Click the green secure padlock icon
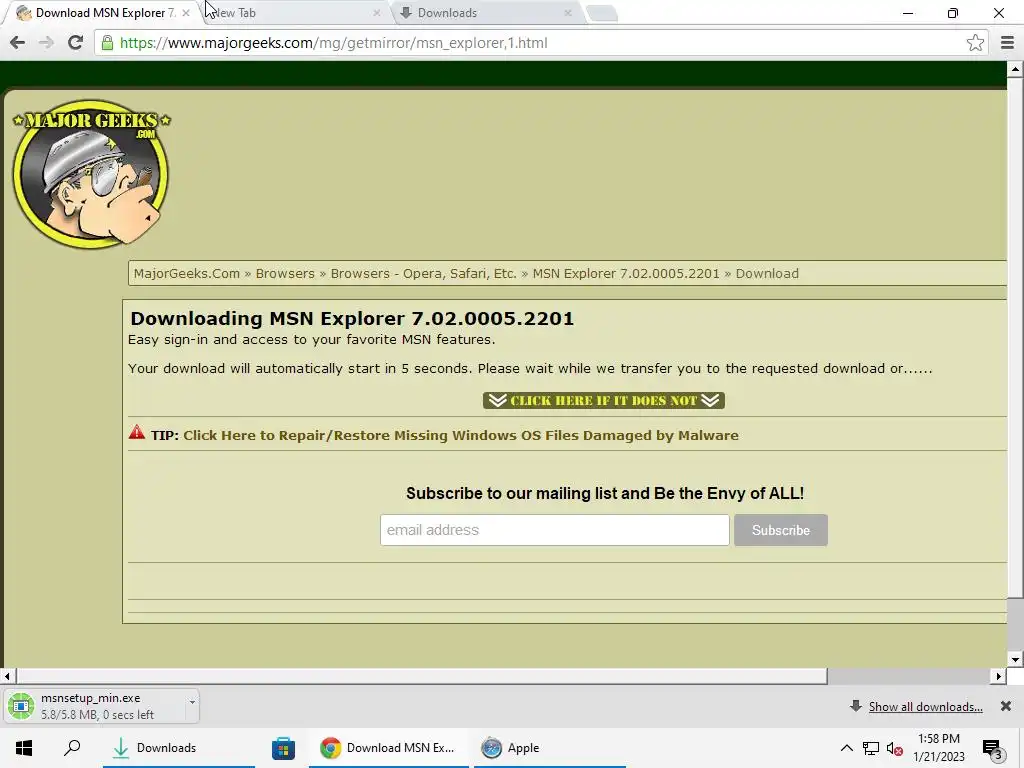The image size is (1024, 768). pyautogui.click(x=107, y=42)
